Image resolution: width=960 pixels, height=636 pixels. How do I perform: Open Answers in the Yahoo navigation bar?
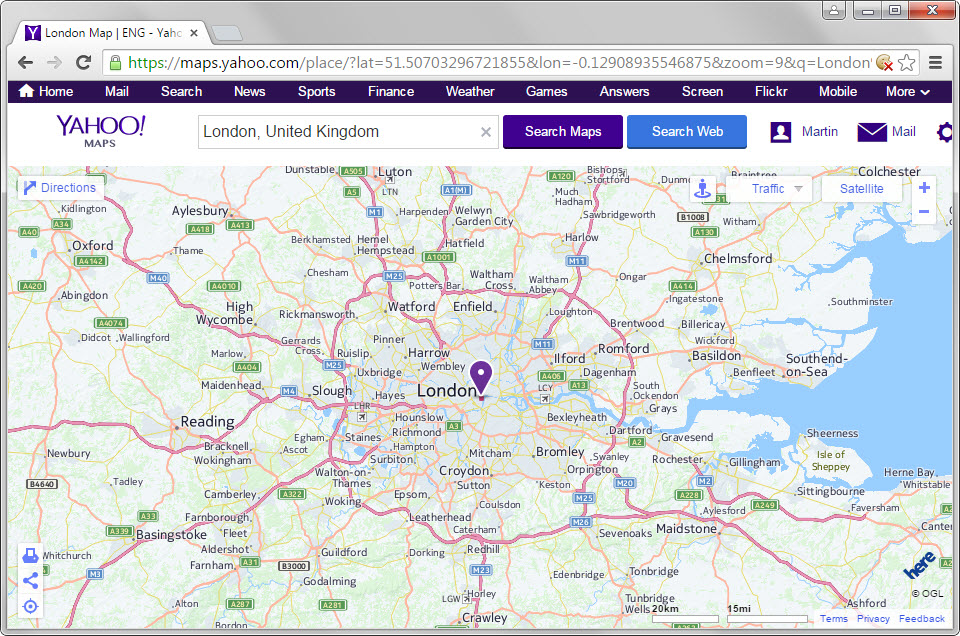tap(624, 91)
